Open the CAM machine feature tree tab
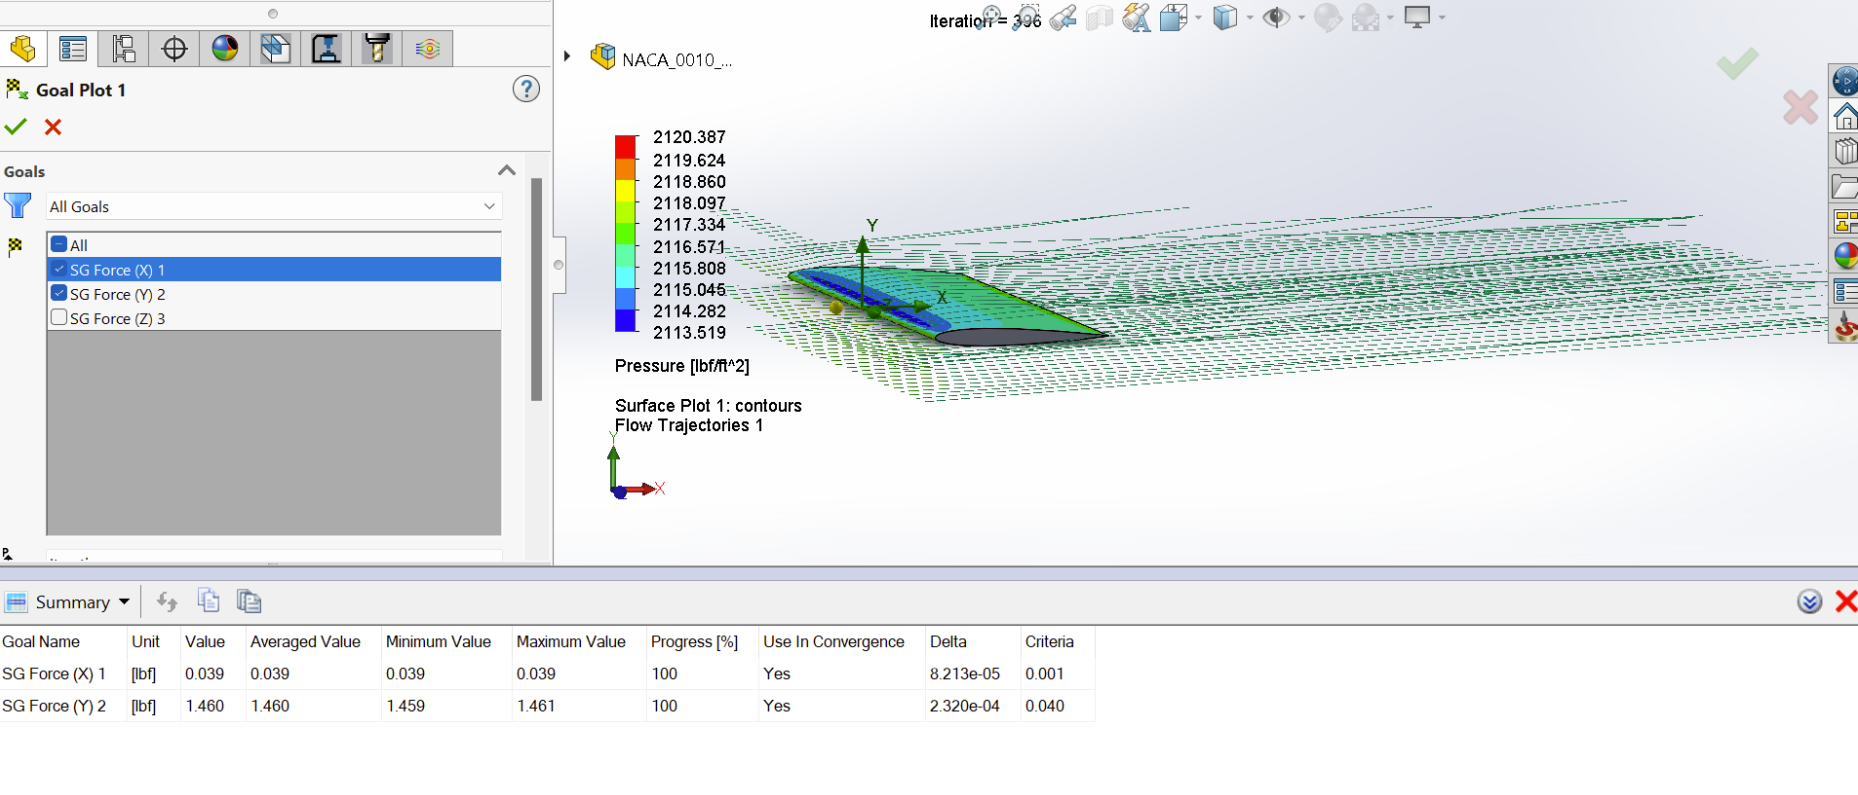 (x=326, y=48)
